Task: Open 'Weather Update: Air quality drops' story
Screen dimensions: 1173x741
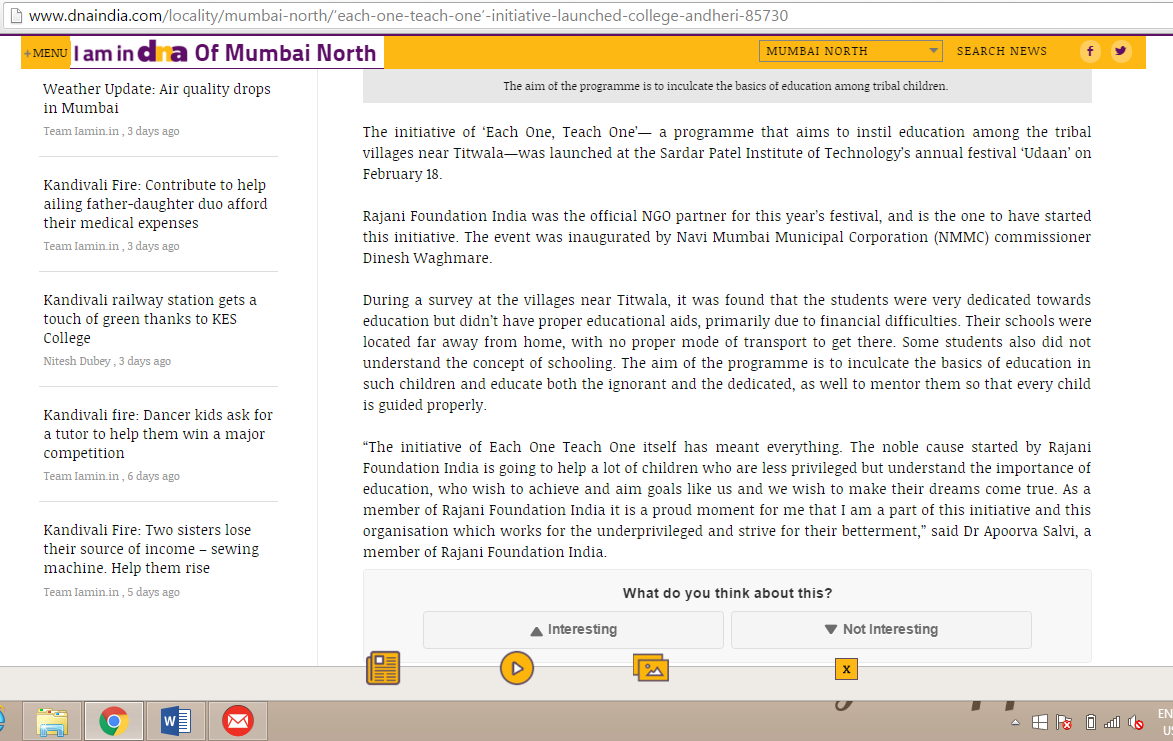Action: [157, 98]
